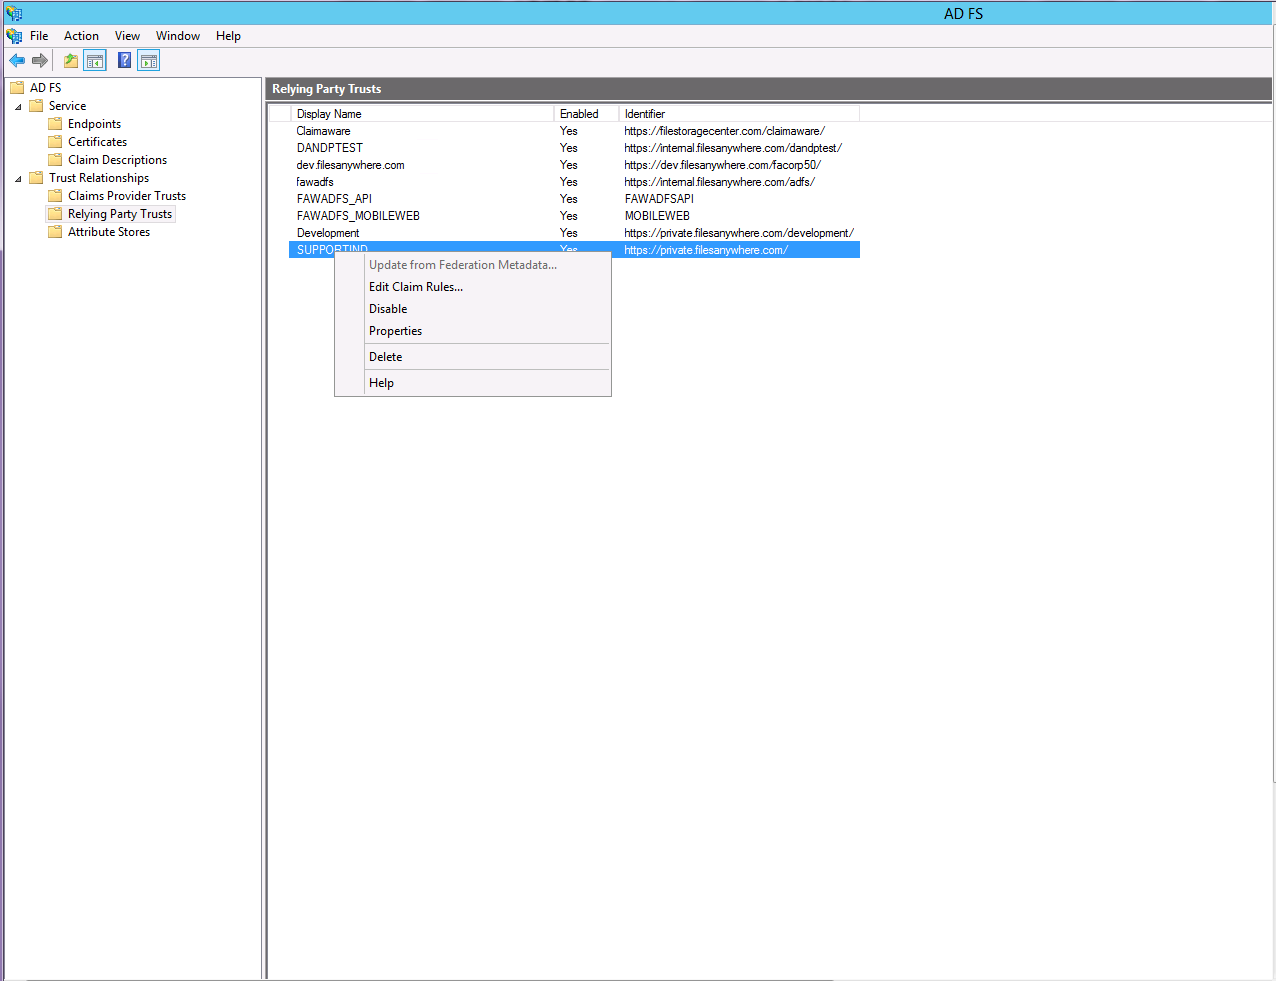1276x981 pixels.
Task: Open Properties from the context menu
Action: (395, 330)
